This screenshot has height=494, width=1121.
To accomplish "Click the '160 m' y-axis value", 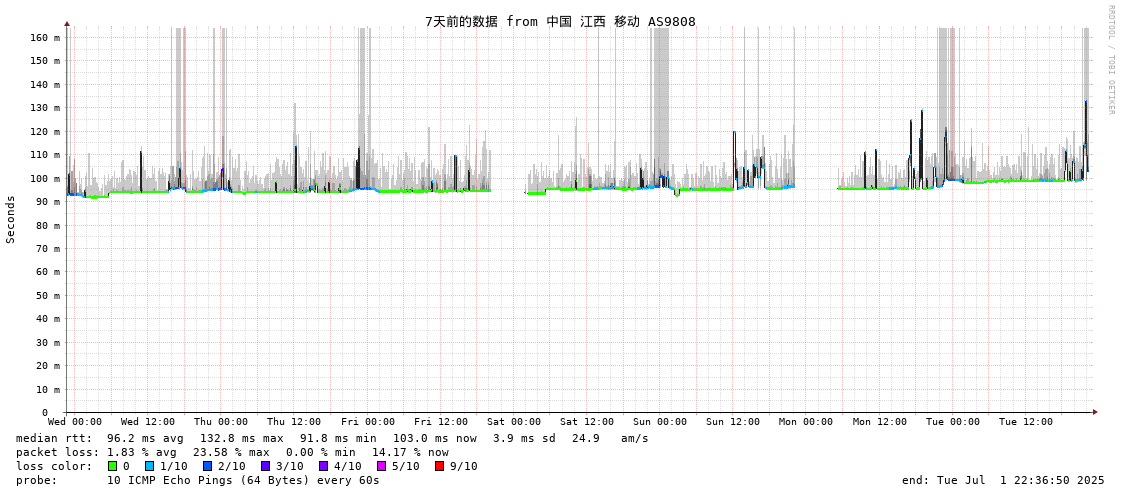I will point(45,37).
